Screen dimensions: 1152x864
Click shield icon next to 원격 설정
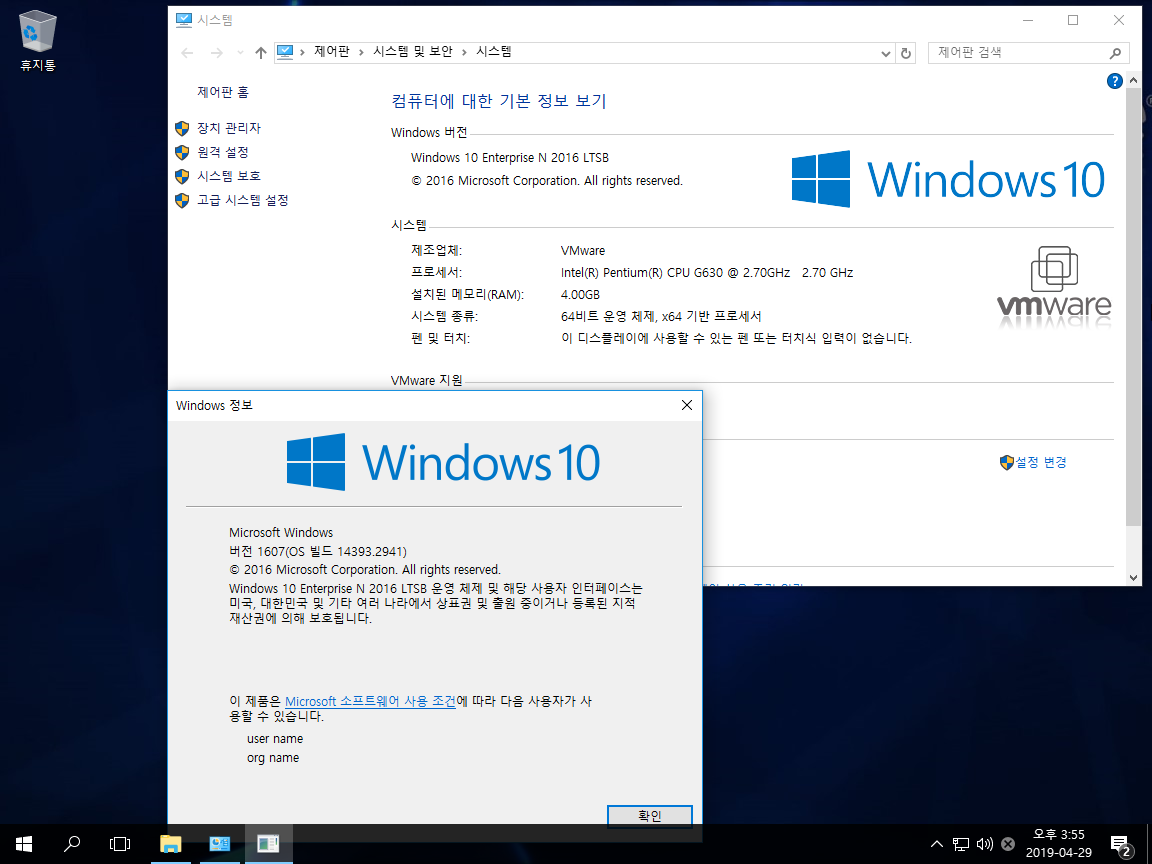point(182,152)
